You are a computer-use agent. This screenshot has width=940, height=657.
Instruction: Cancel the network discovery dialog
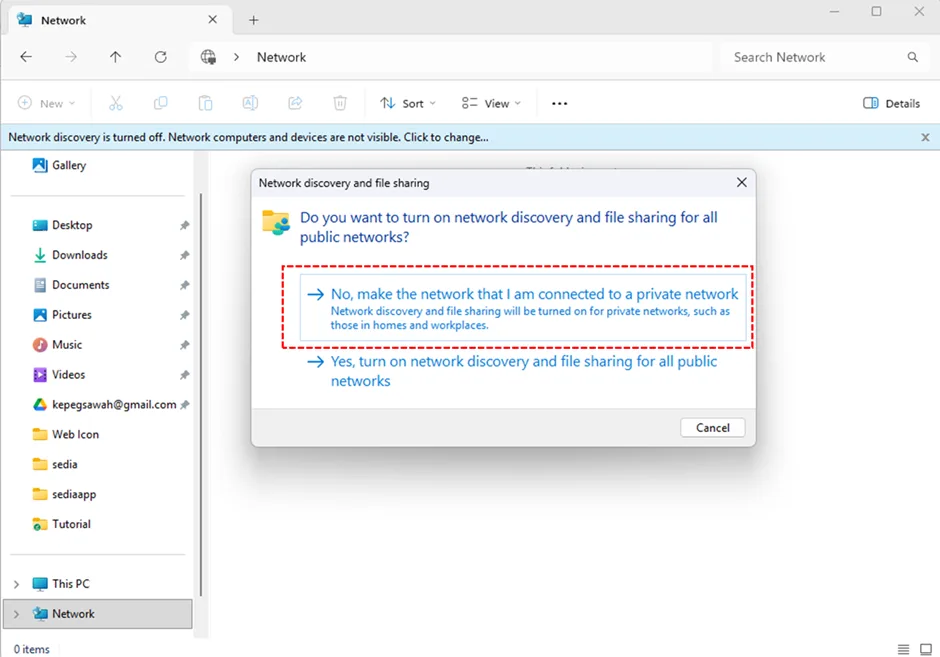click(712, 427)
